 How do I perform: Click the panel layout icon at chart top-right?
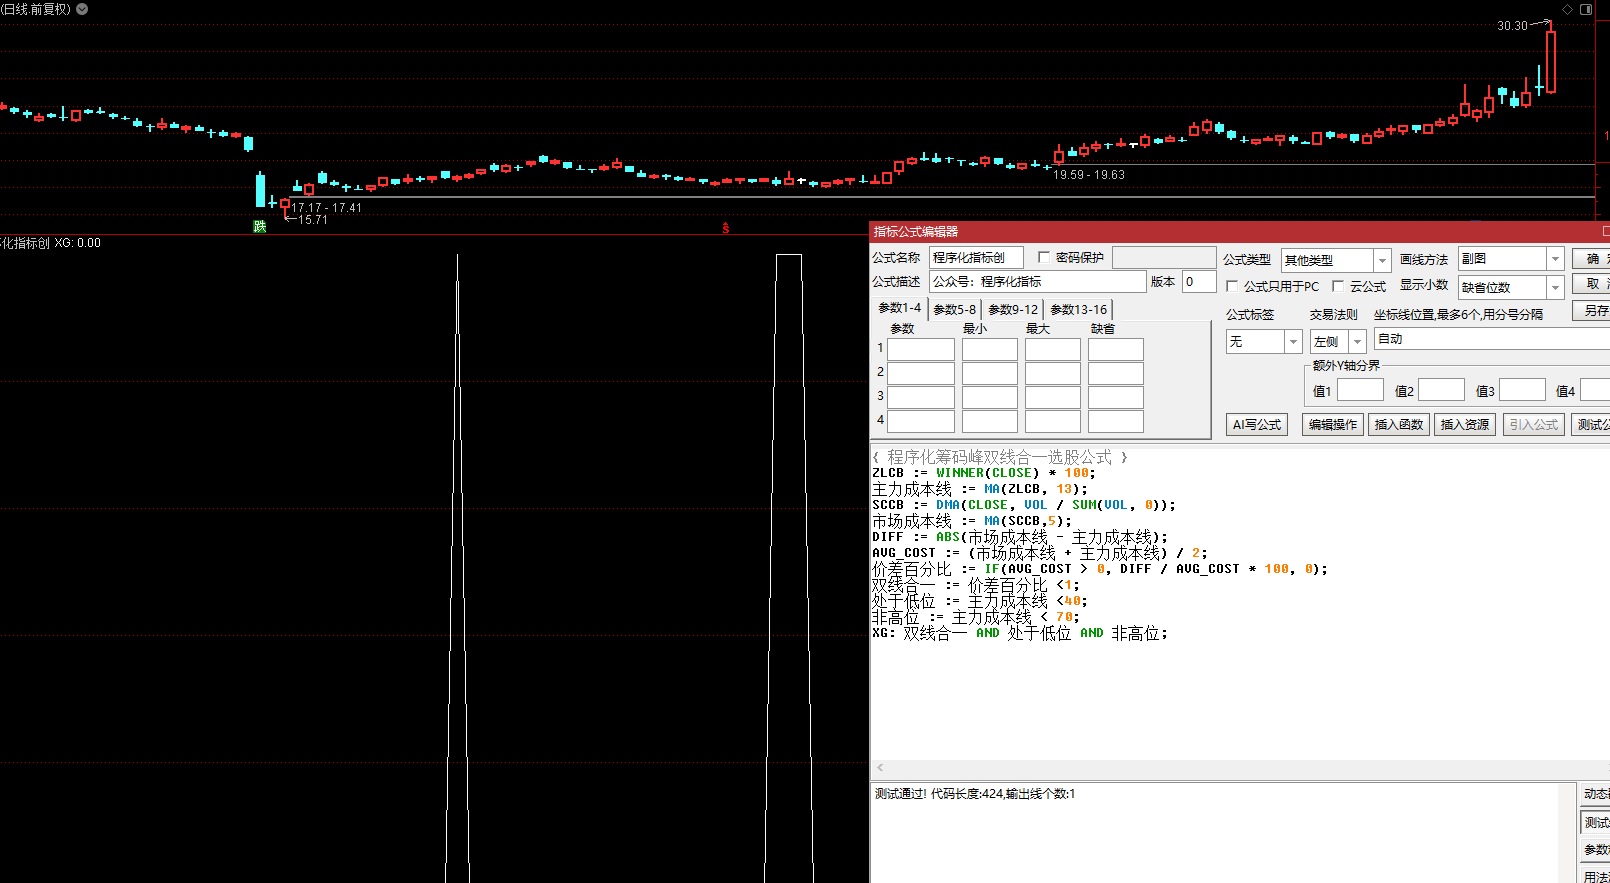[x=1586, y=10]
